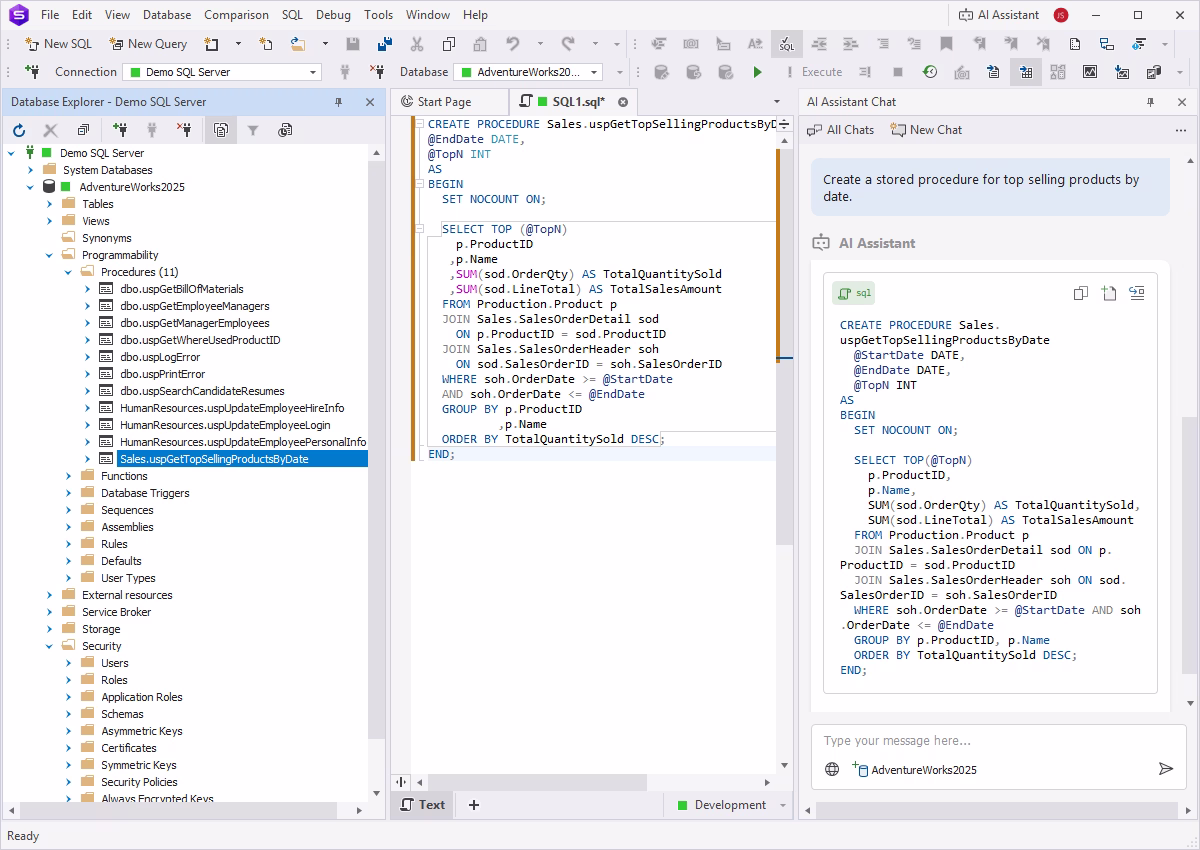Click collapse-all icon in Database Explorer
This screenshot has width=1200, height=850.
coord(83,130)
